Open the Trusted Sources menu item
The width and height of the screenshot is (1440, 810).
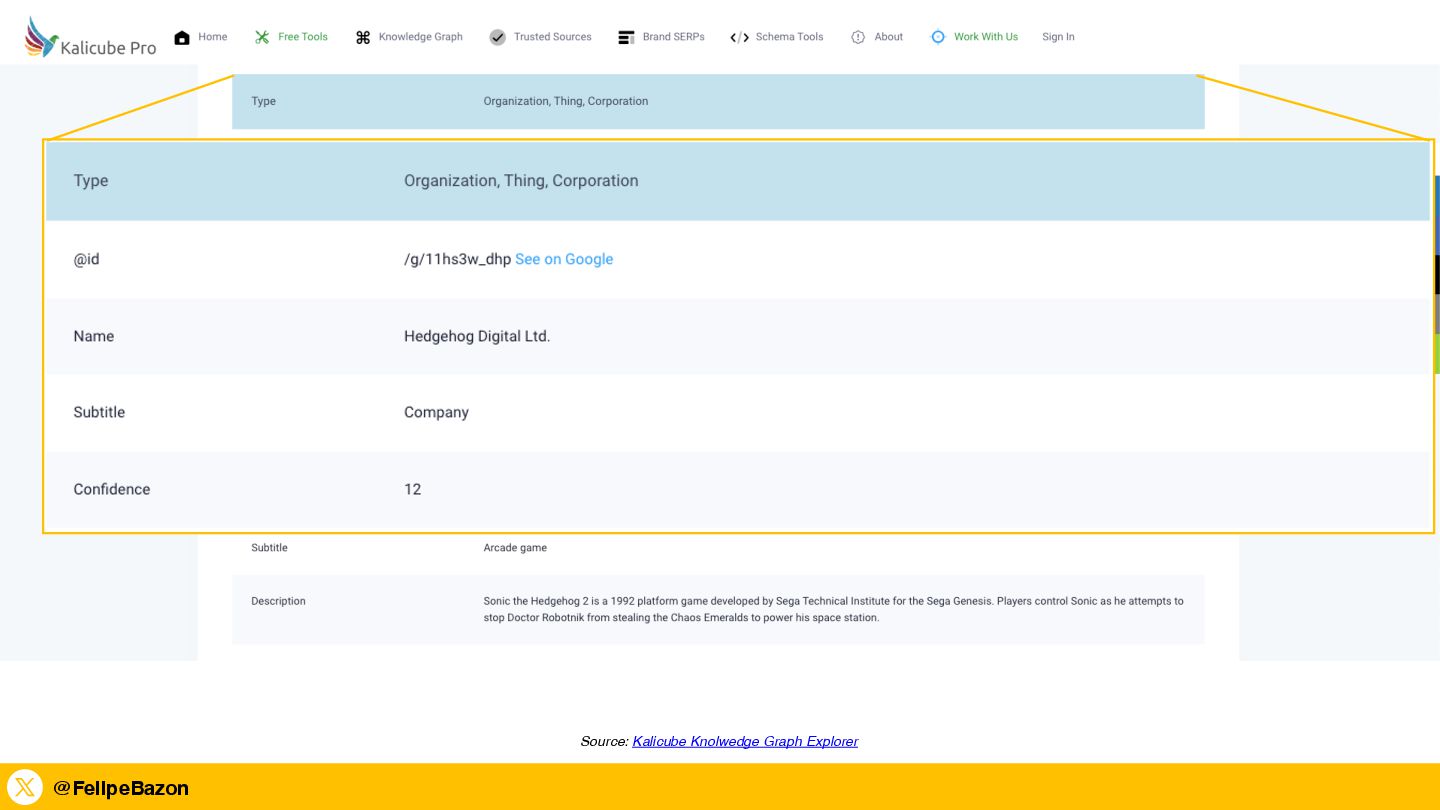click(553, 37)
